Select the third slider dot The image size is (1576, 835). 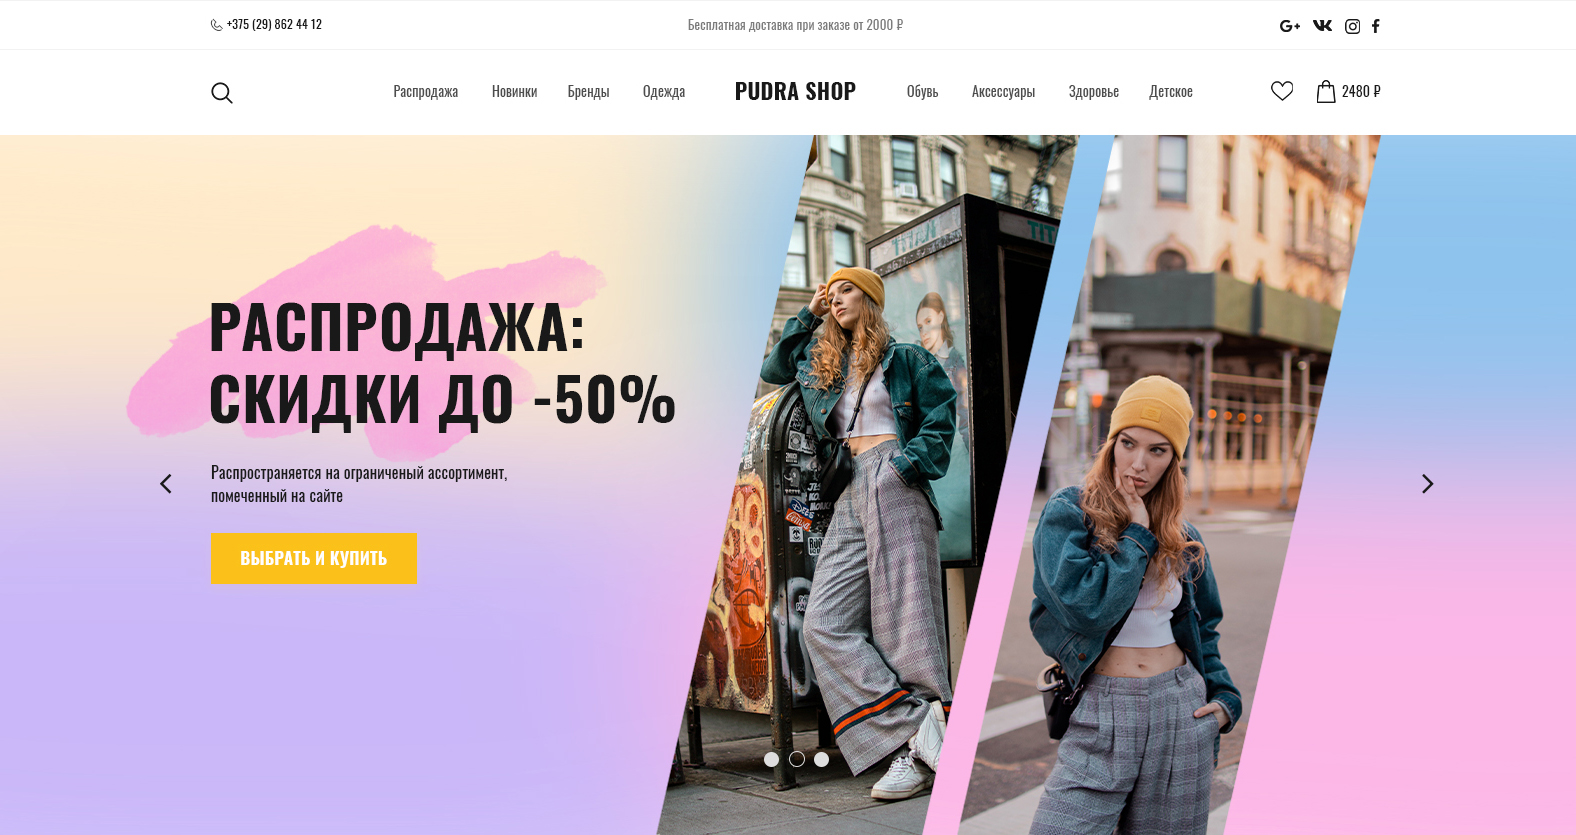click(821, 759)
